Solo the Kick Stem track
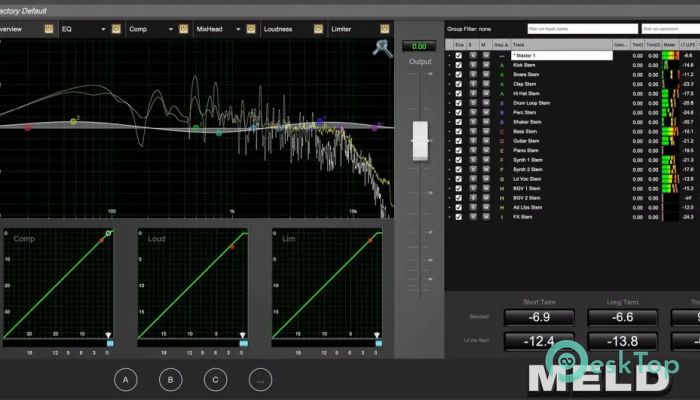The width and height of the screenshot is (700, 400). pyautogui.click(x=473, y=65)
